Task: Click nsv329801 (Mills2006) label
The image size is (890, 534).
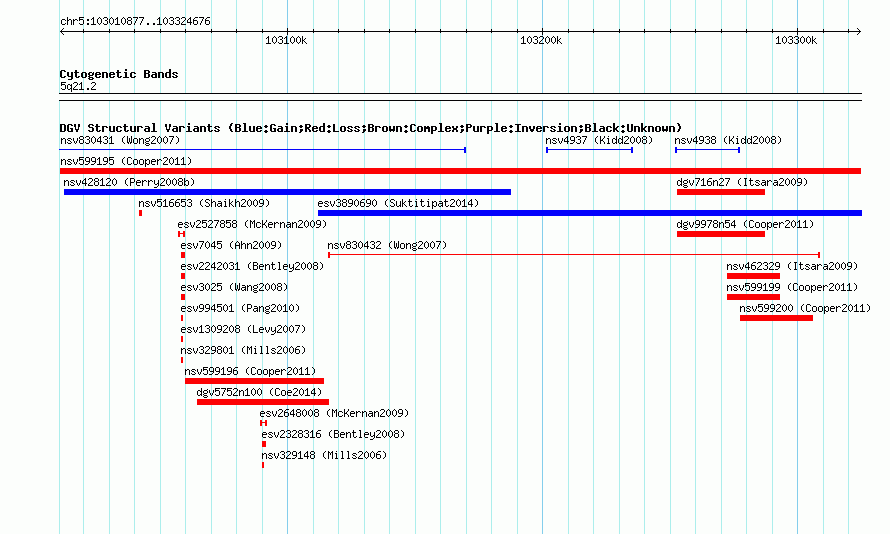Action: 243,350
